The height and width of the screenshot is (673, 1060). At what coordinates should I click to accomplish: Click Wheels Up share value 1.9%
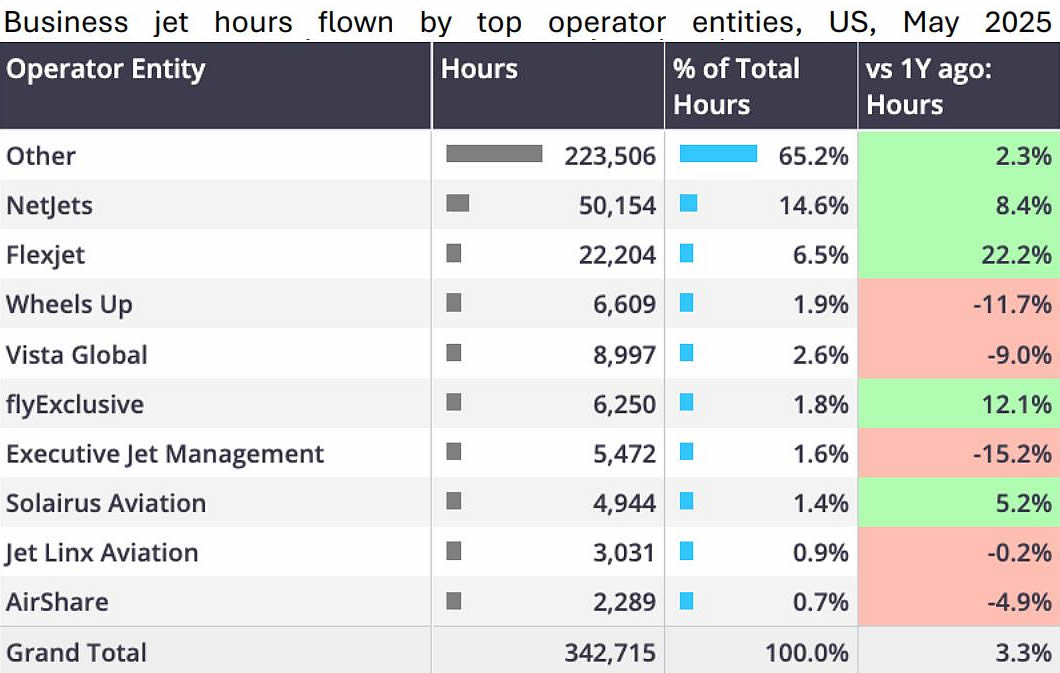click(821, 305)
